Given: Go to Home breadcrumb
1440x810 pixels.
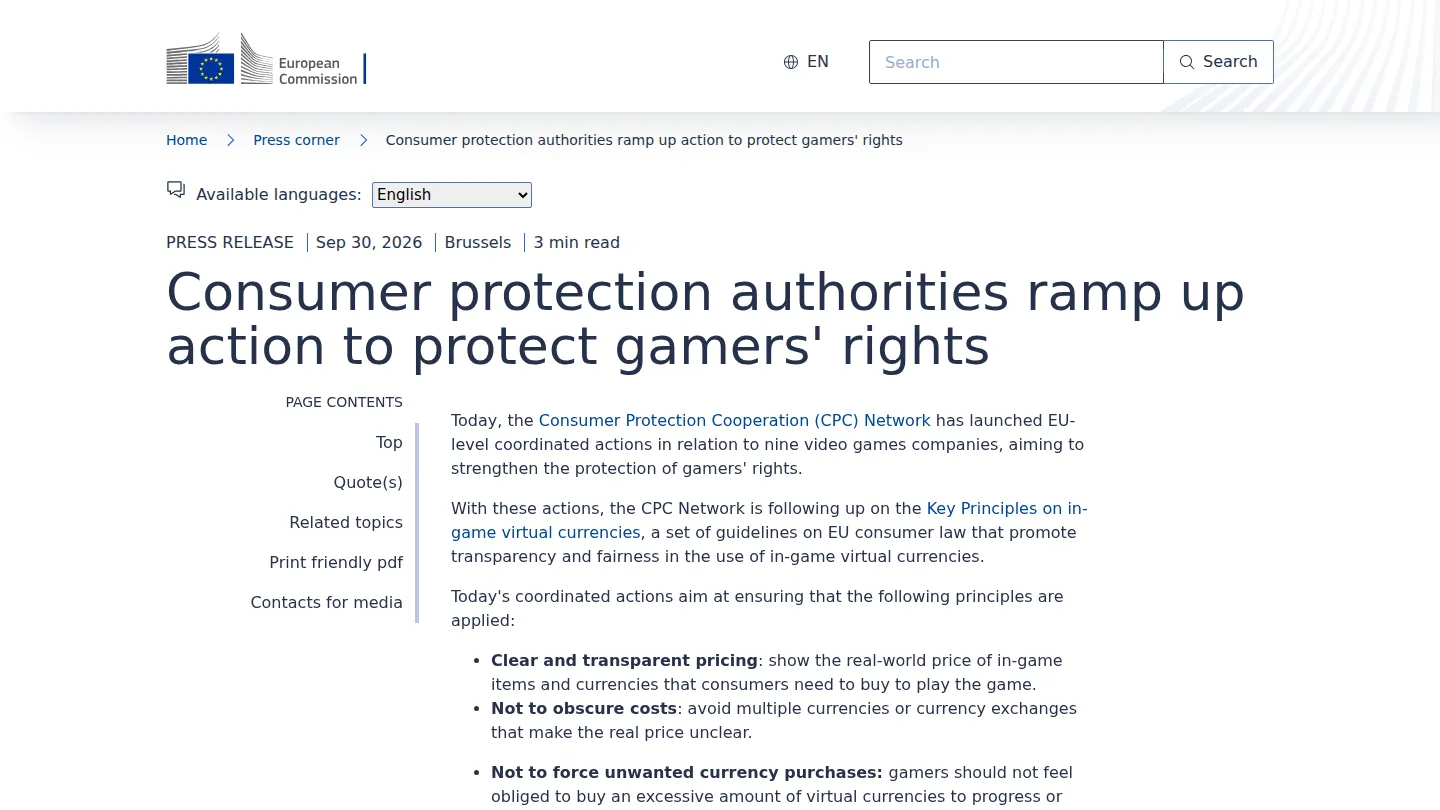Looking at the screenshot, I should point(186,140).
